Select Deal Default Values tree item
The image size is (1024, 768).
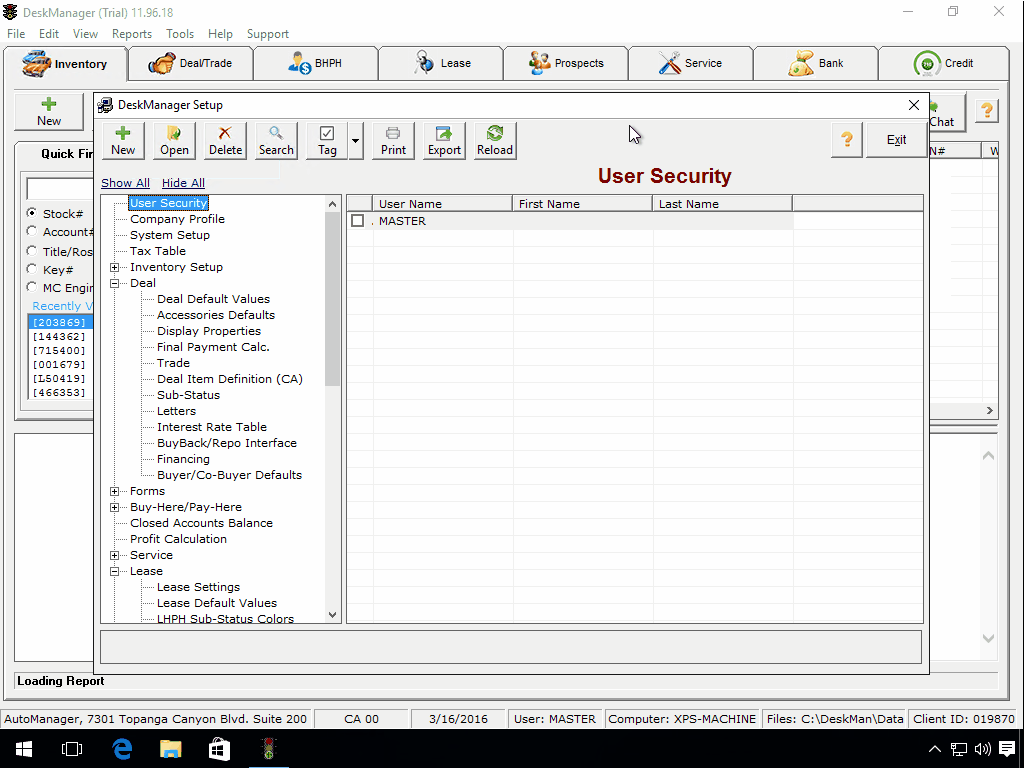pyautogui.click(x=213, y=299)
